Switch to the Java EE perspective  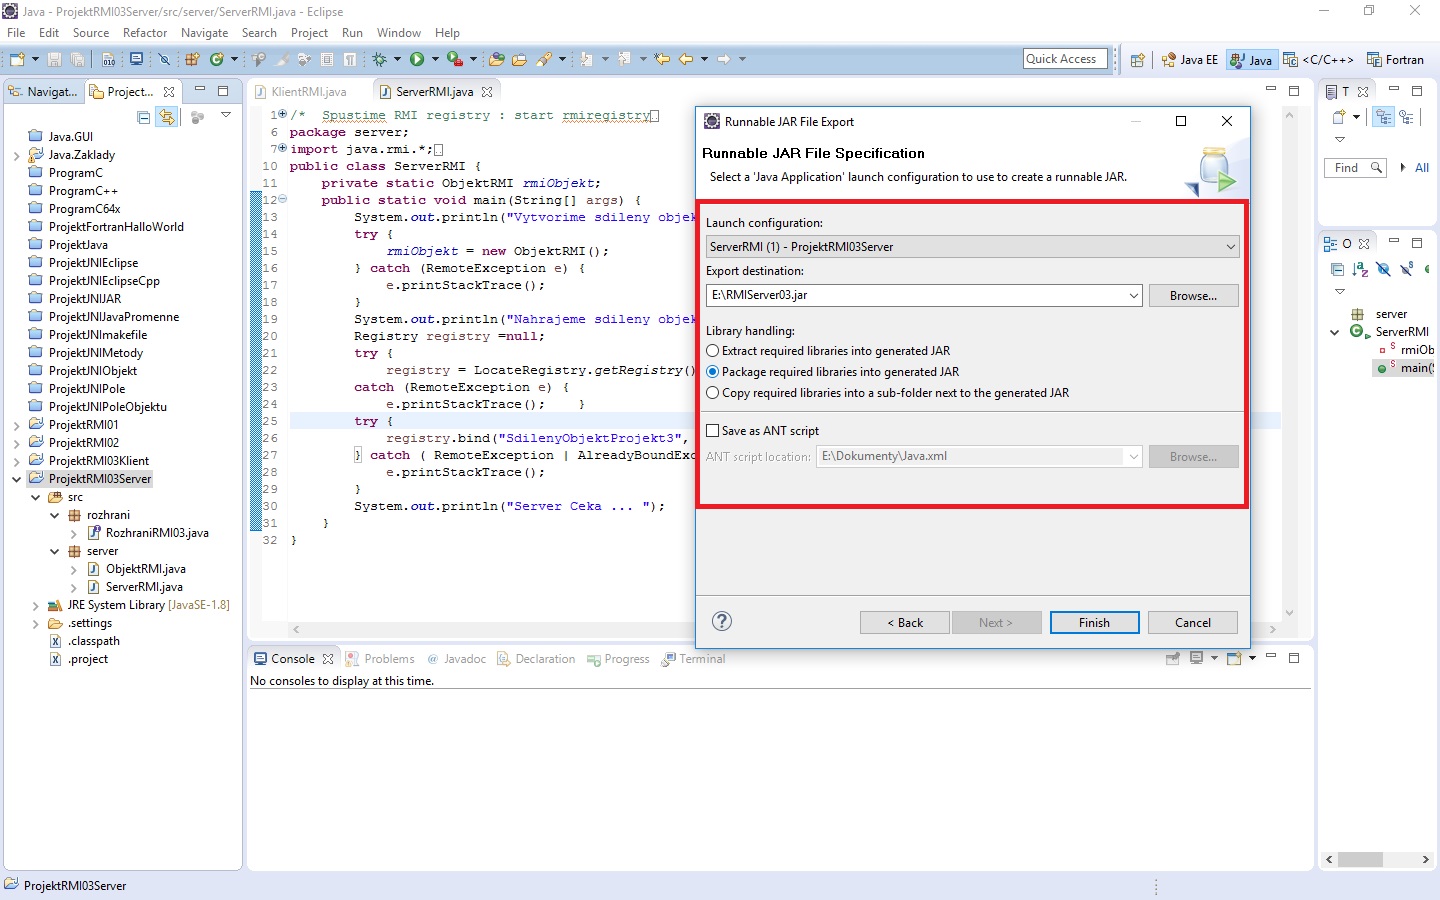click(x=1189, y=59)
